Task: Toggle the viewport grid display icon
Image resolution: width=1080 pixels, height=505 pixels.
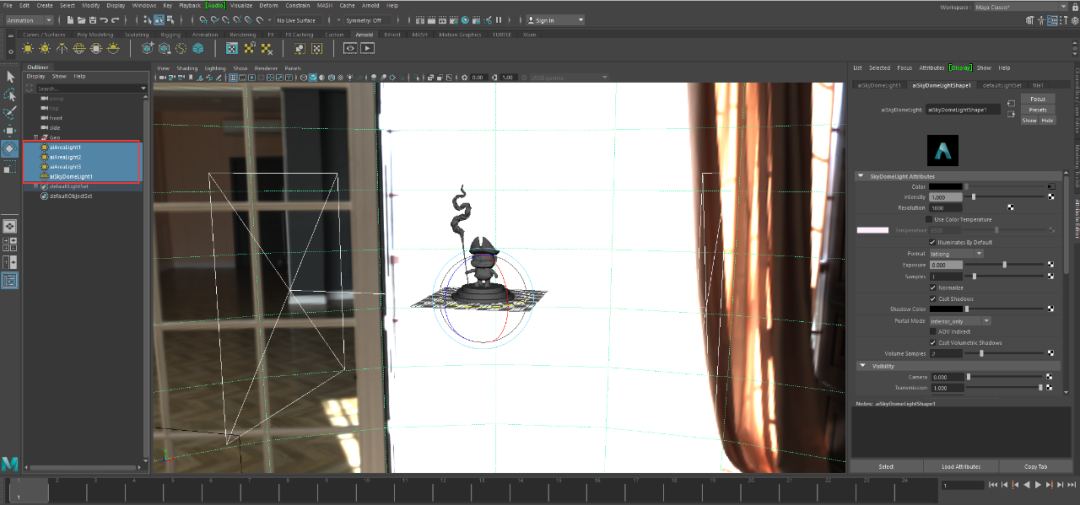Action: point(233,77)
